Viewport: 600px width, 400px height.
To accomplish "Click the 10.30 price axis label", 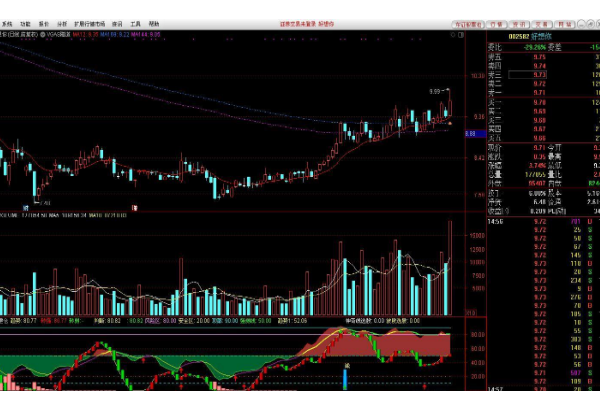I will (x=478, y=76).
